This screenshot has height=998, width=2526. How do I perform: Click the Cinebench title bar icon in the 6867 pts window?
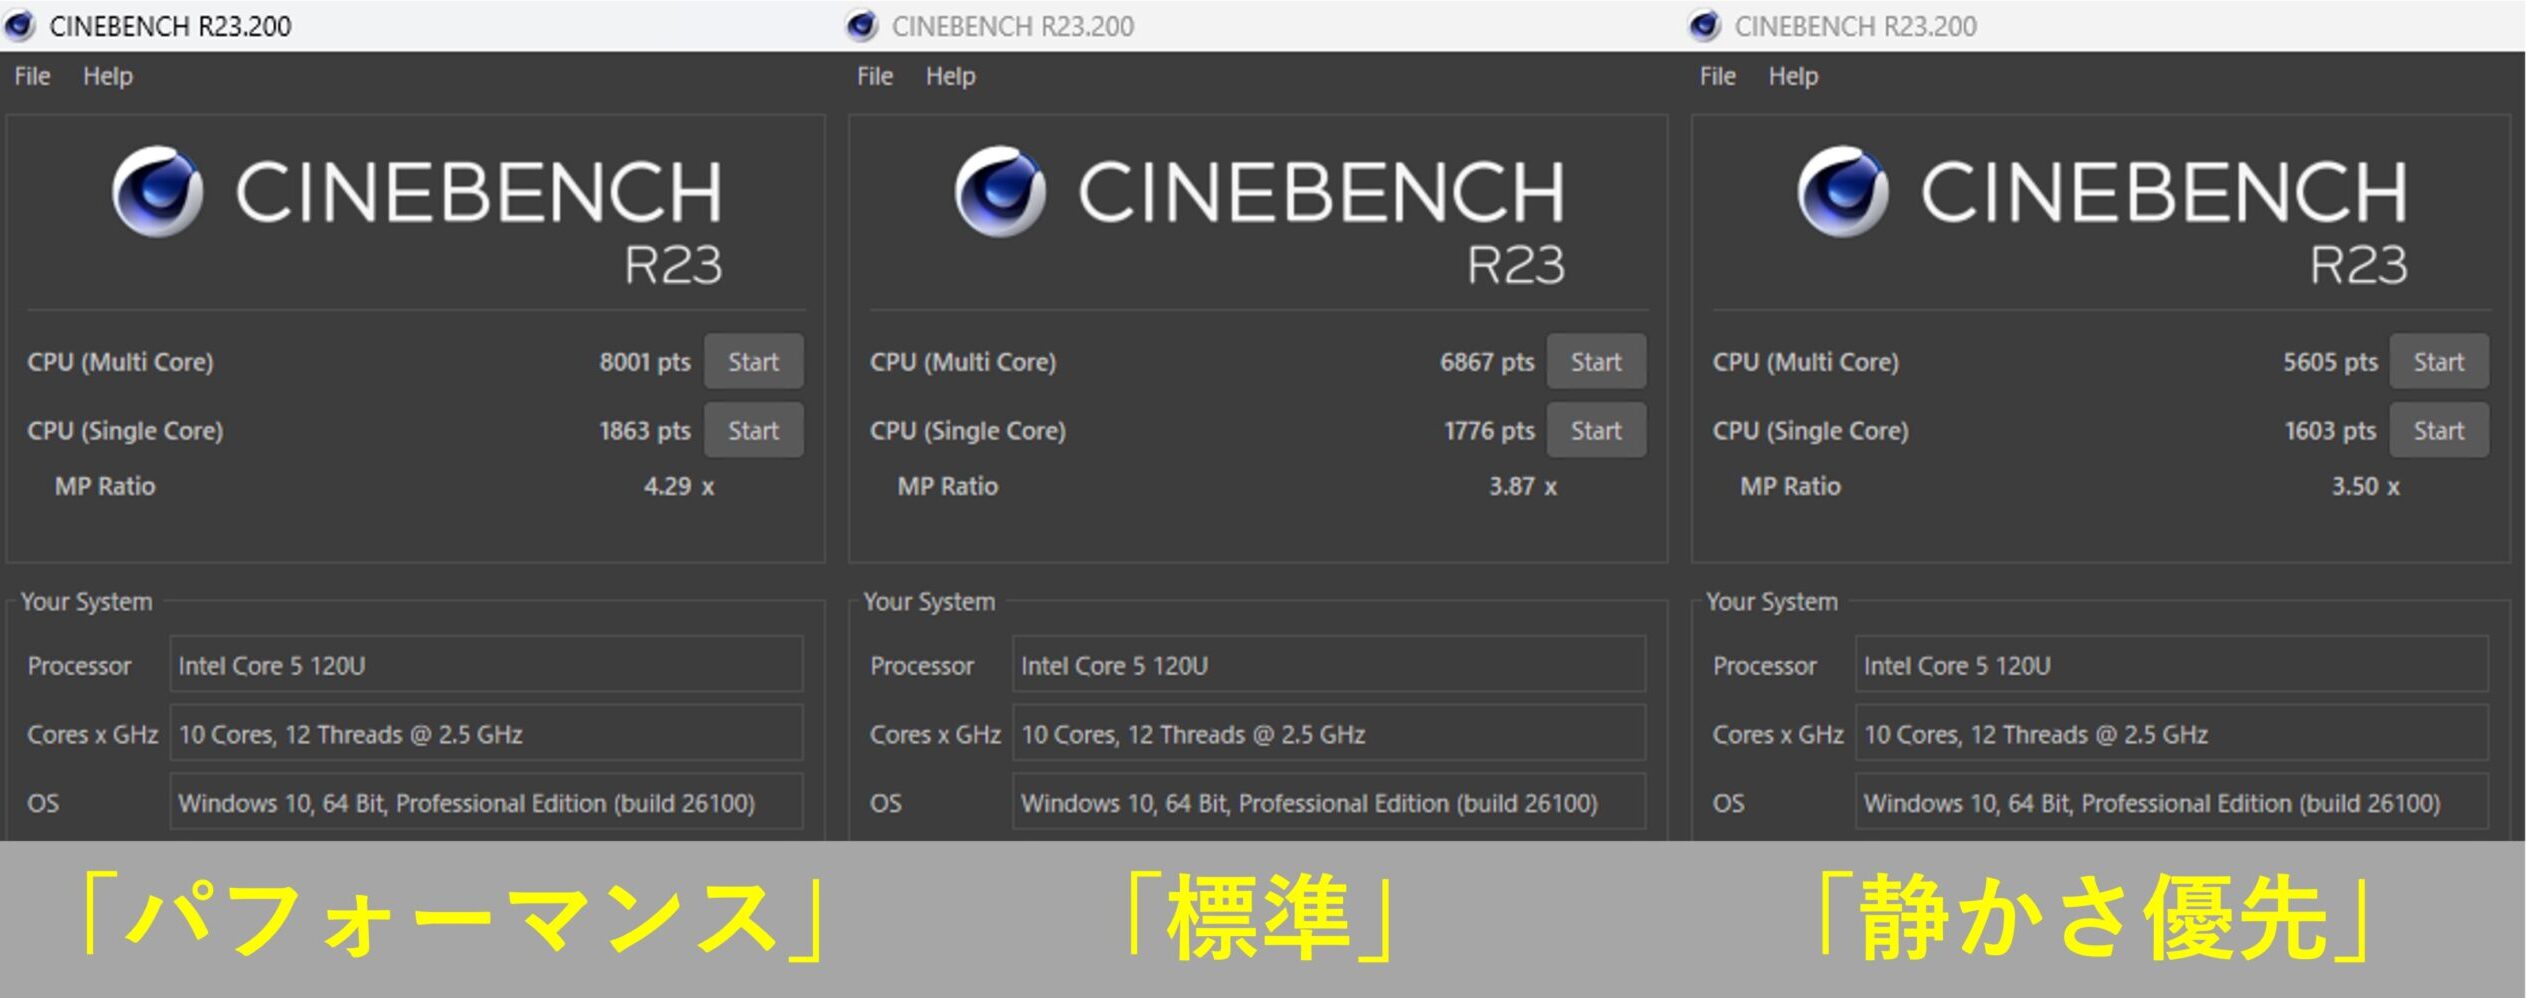coord(862,25)
